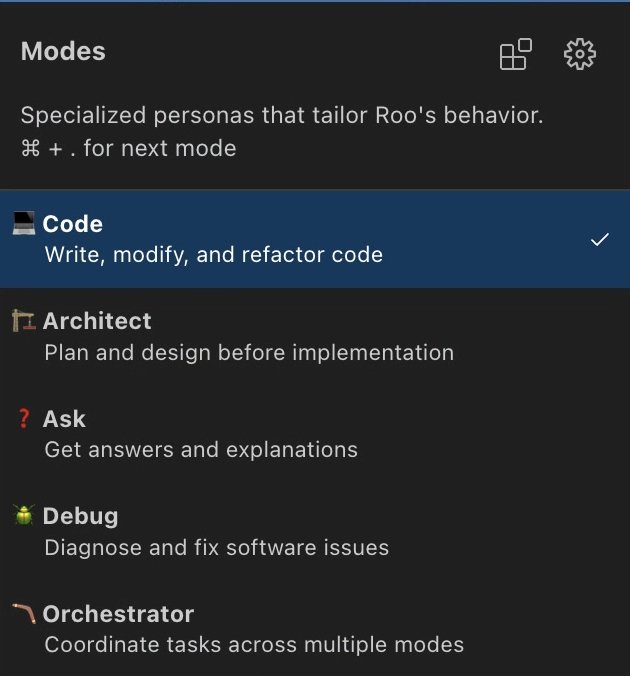Switch to Orchestrator mode
This screenshot has width=630, height=676.
[x=118, y=614]
